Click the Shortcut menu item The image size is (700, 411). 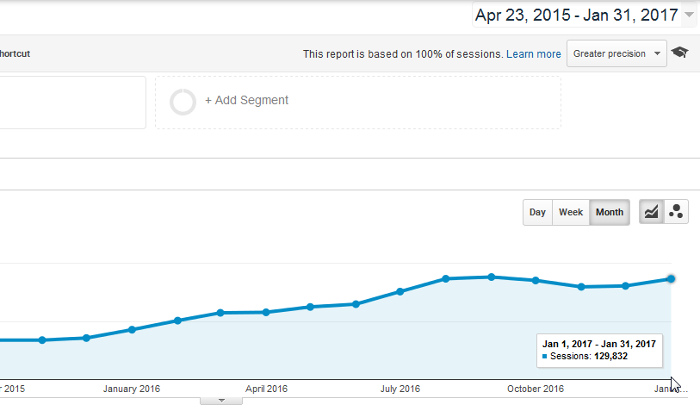pos(14,54)
